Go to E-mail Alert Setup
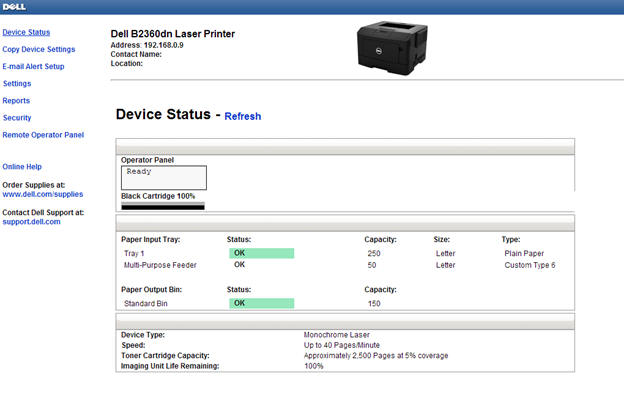Viewport: 624px width, 415px height. click(33, 66)
